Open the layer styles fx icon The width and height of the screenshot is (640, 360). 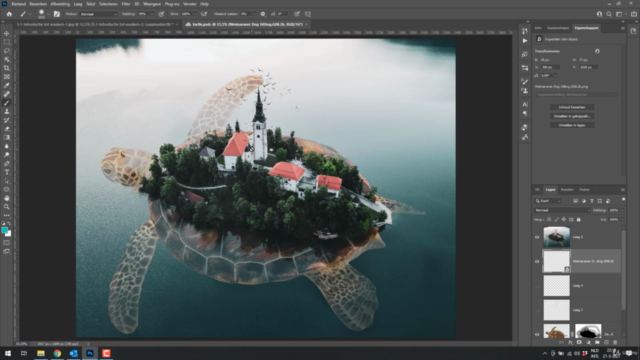point(570,342)
